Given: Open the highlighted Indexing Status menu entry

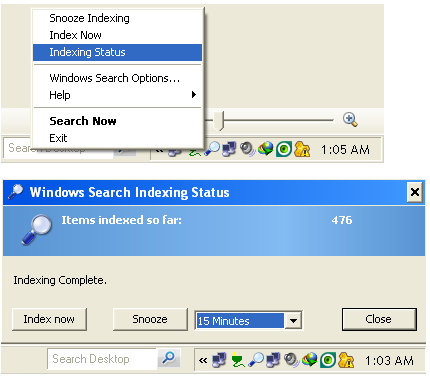Looking at the screenshot, I should (x=117, y=52).
